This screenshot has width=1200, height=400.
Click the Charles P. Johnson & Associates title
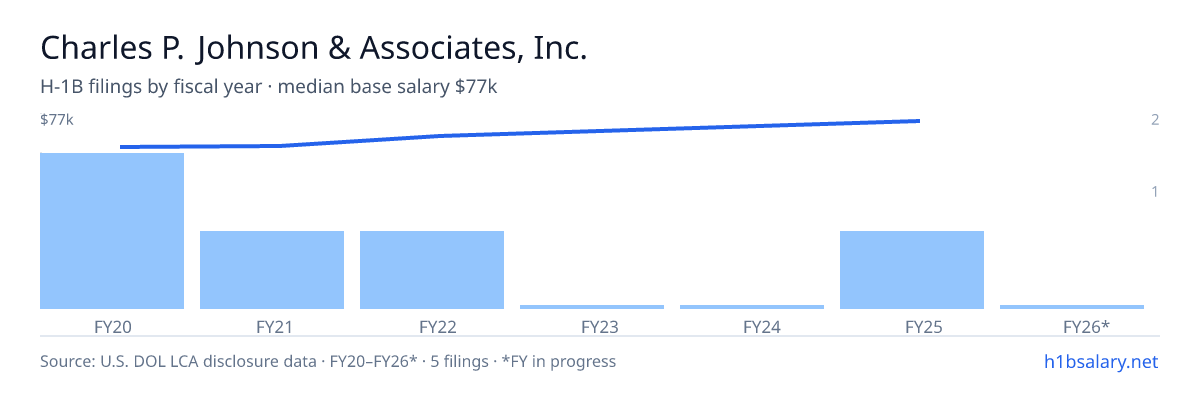click(313, 49)
